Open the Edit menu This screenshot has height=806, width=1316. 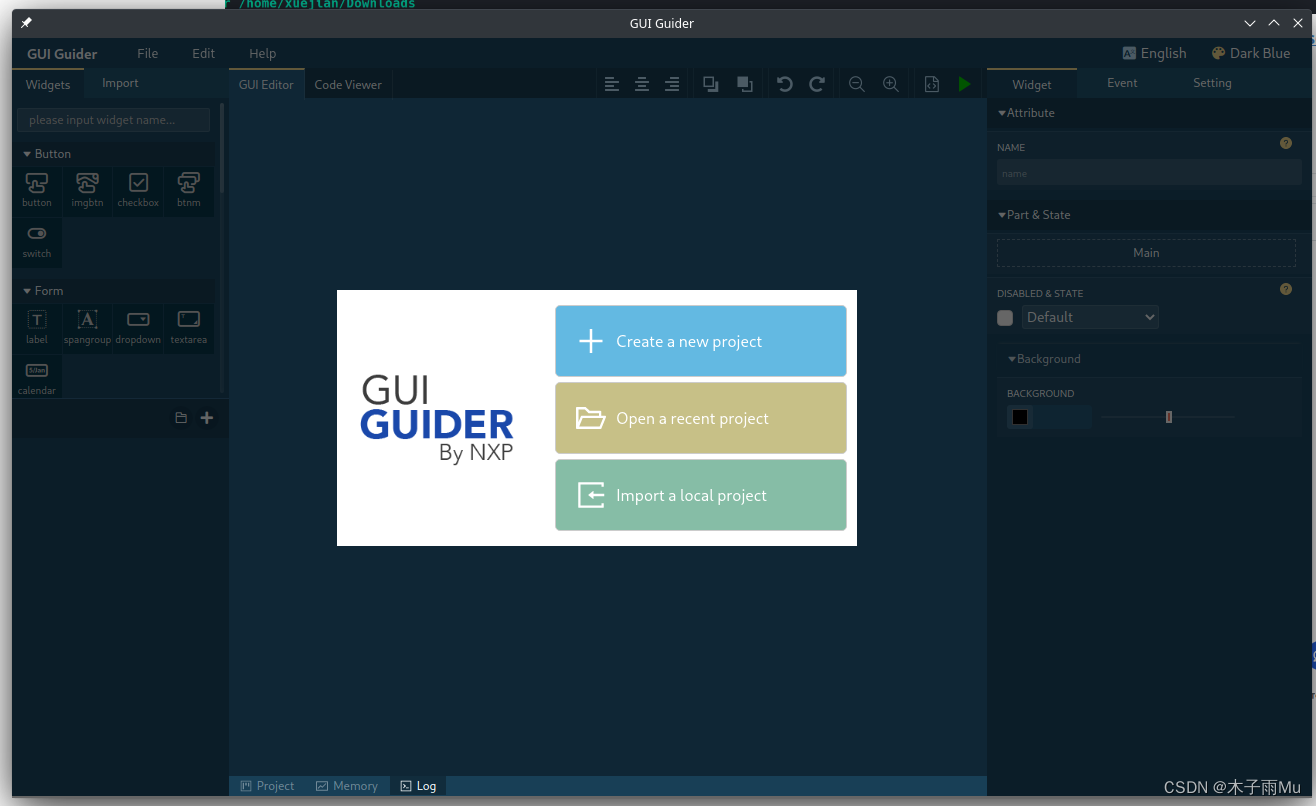click(x=203, y=53)
